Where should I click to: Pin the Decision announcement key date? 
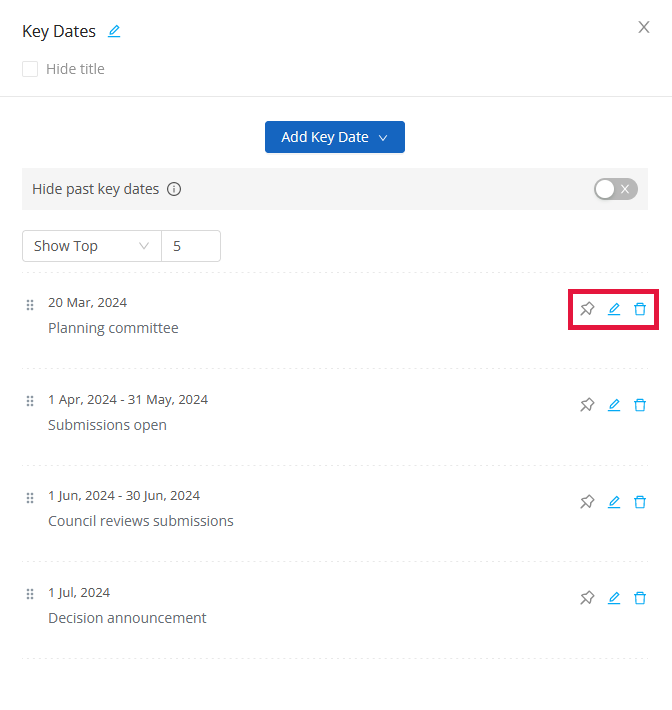587,598
